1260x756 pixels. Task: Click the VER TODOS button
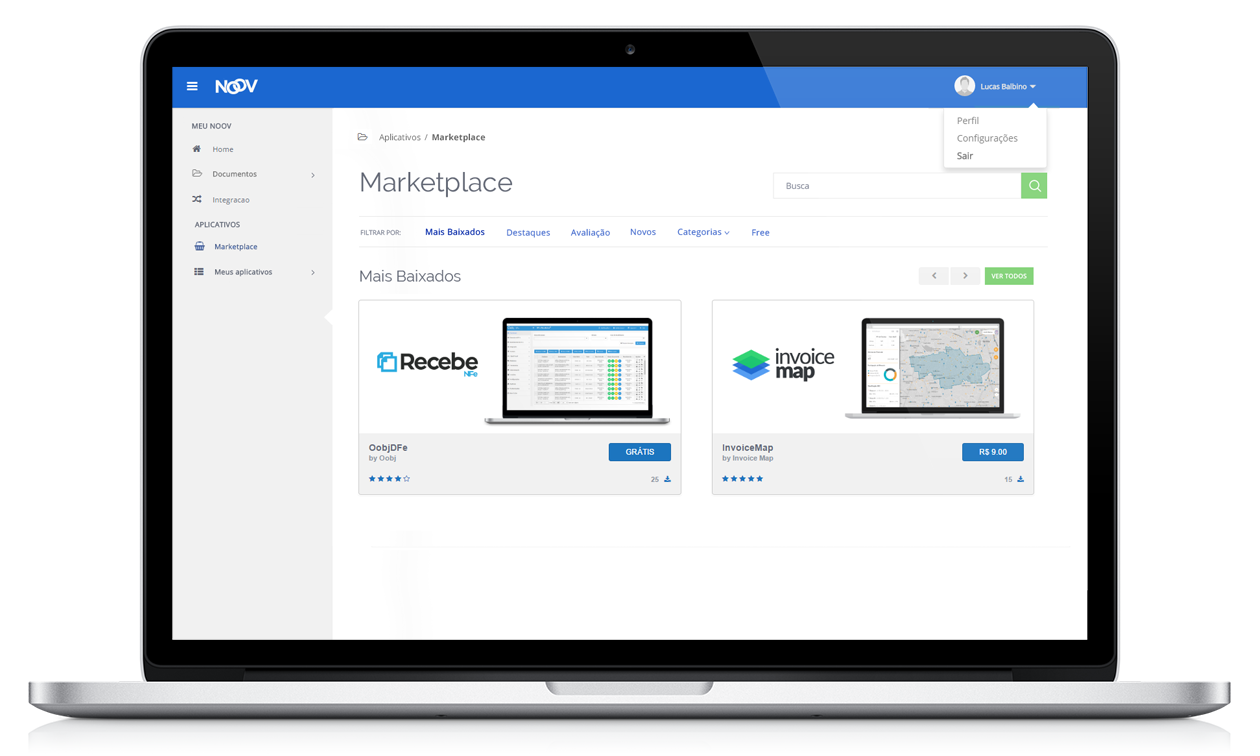pyautogui.click(x=1009, y=276)
